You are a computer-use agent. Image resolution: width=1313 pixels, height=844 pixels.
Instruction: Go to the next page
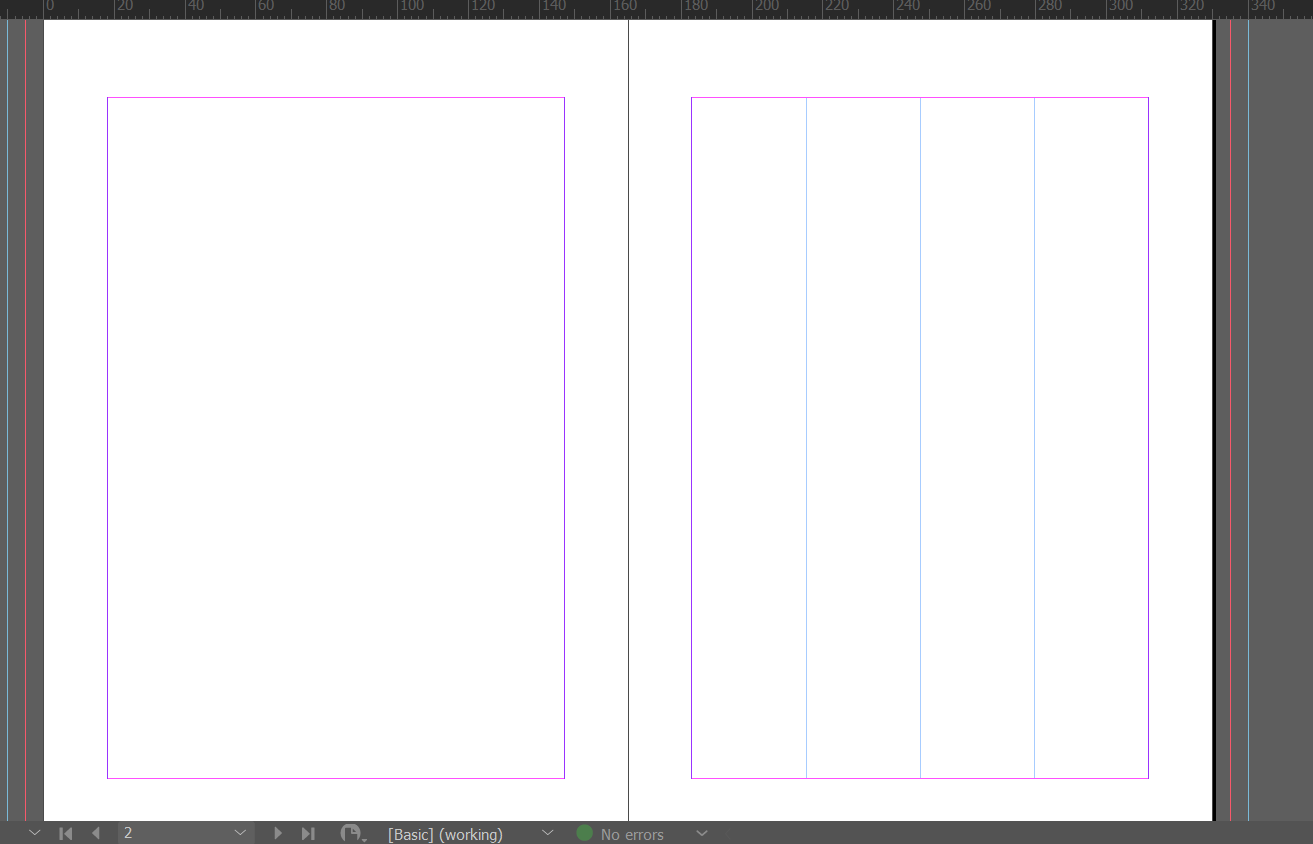pyautogui.click(x=278, y=833)
